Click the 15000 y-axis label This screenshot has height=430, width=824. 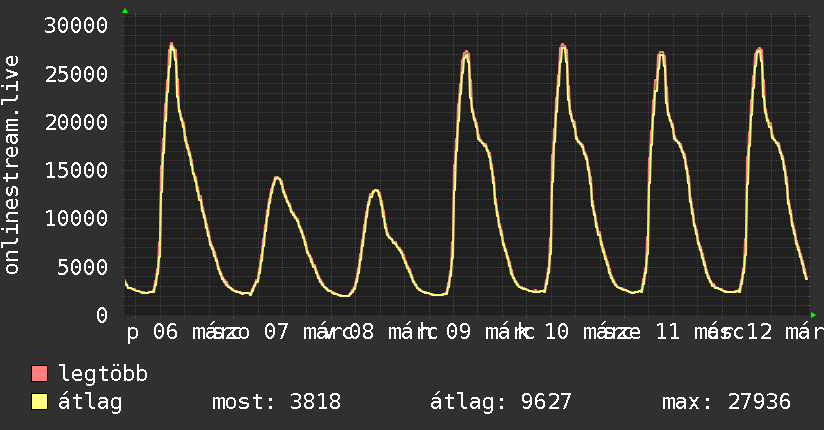coord(76,170)
